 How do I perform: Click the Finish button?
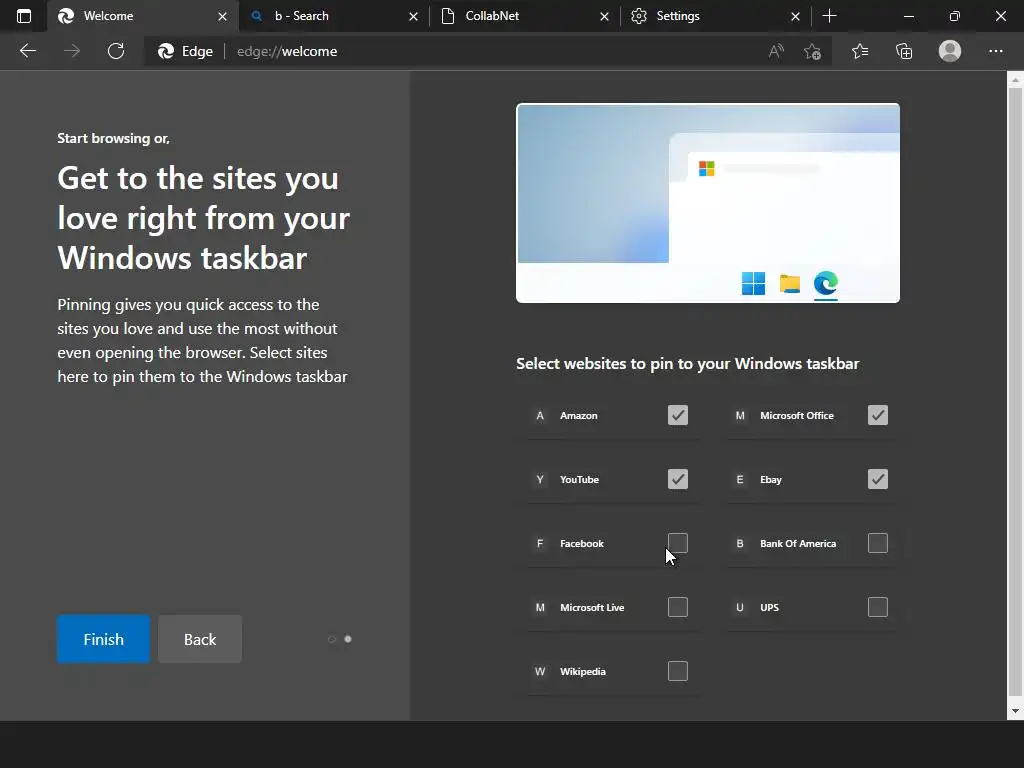click(x=103, y=639)
